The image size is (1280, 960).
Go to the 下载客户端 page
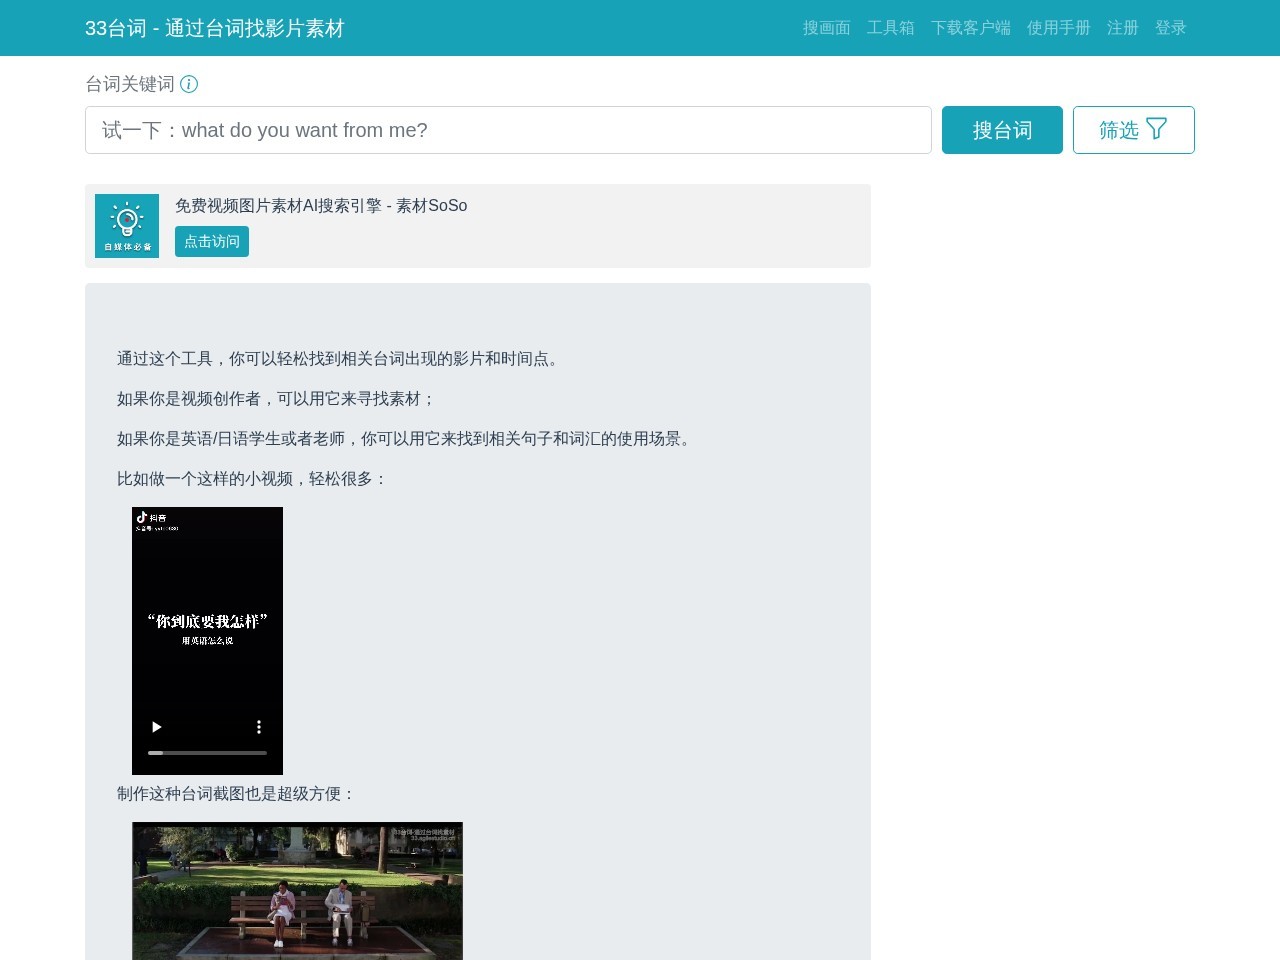970,28
